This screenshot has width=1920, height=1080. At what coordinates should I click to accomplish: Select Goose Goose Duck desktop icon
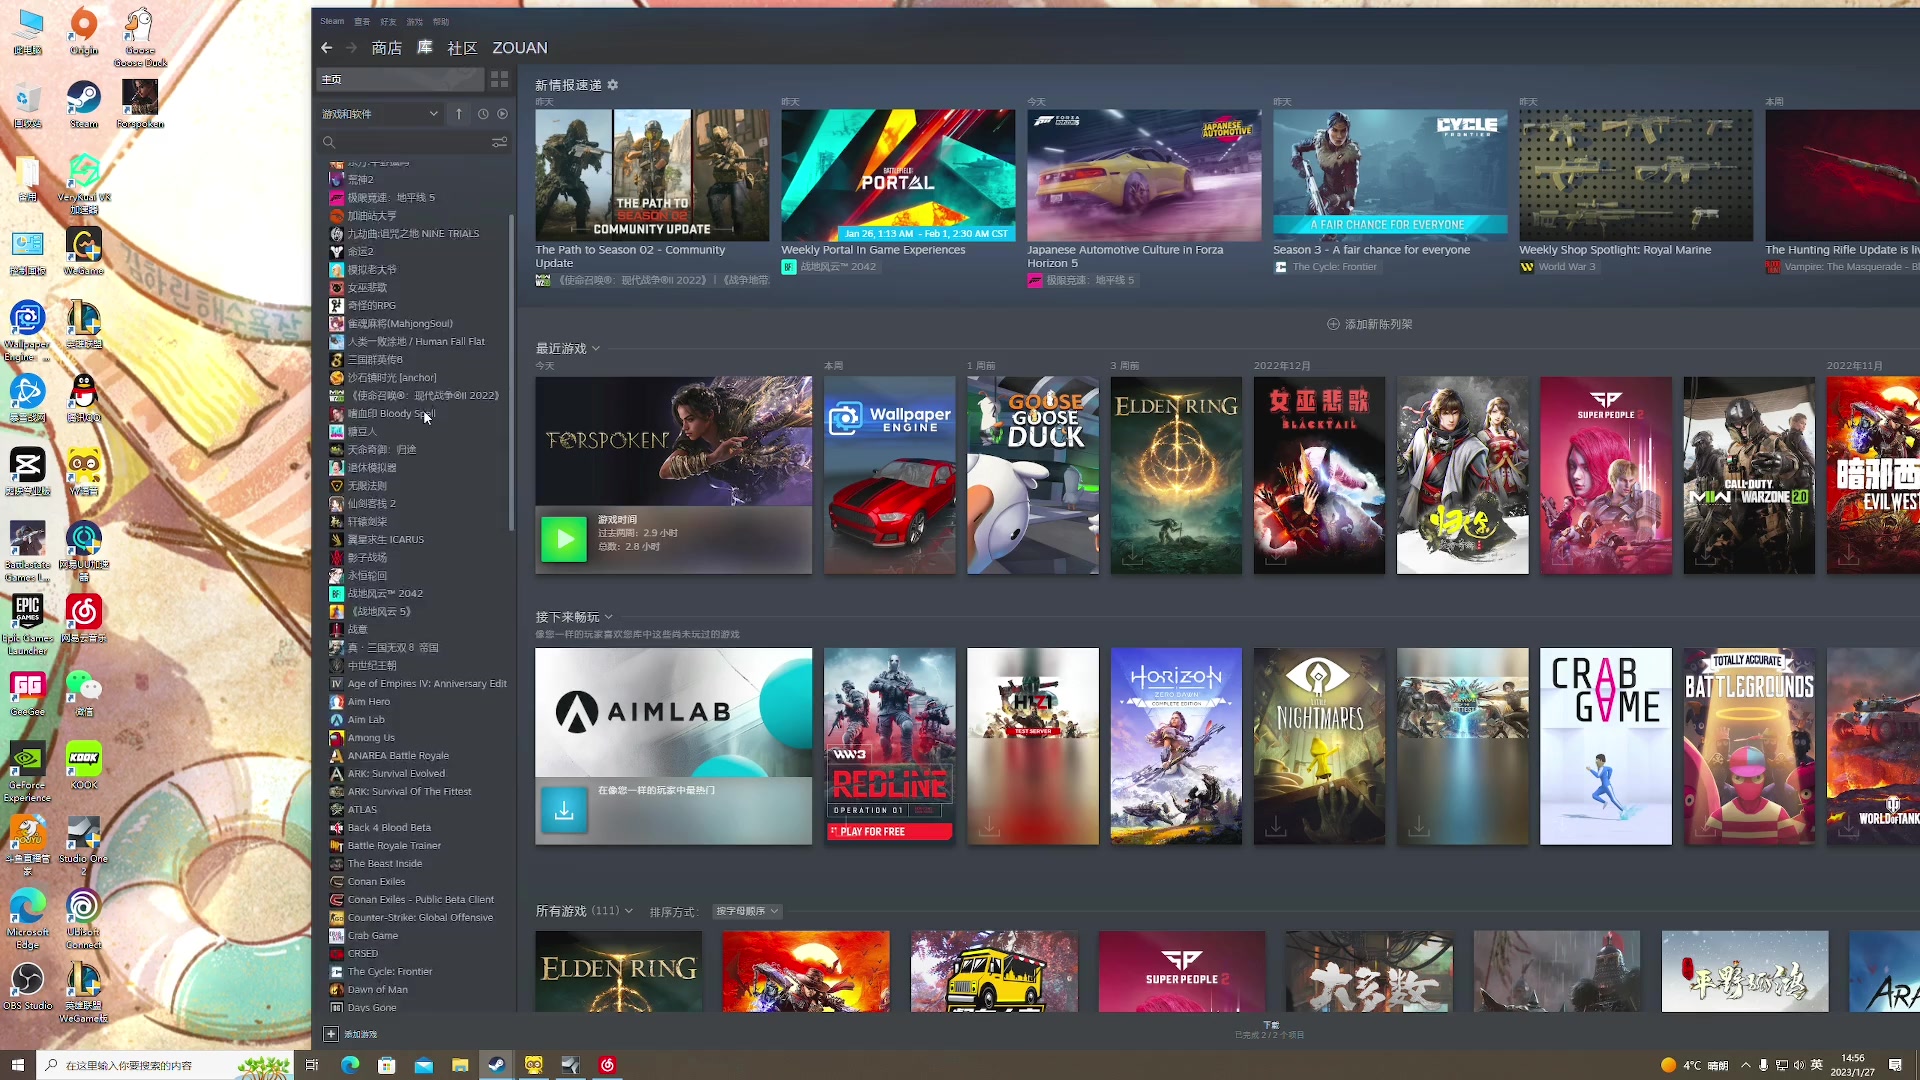pos(140,38)
